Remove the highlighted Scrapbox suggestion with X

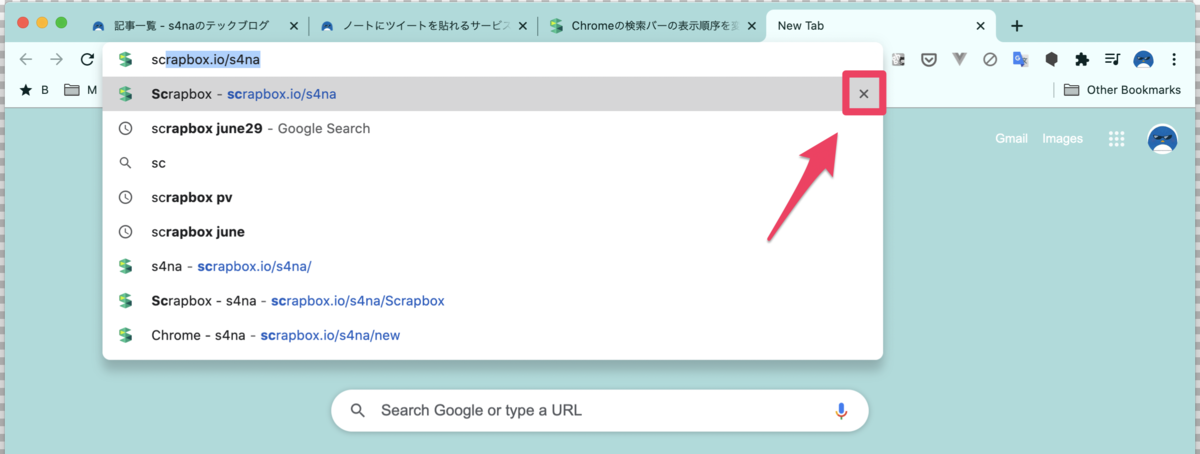click(x=864, y=94)
